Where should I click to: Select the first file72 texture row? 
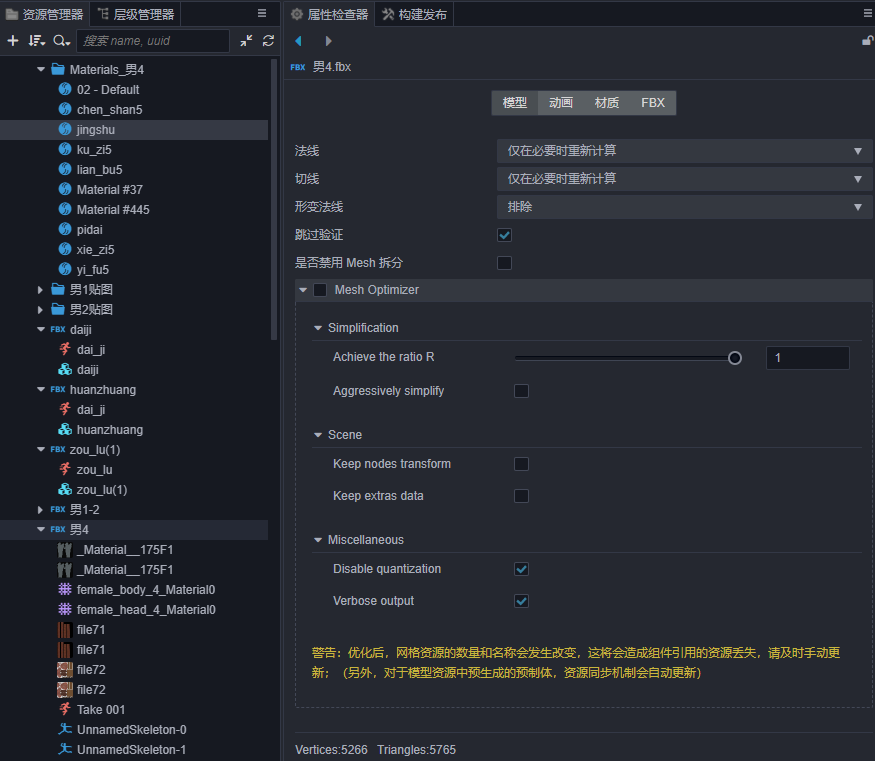point(134,670)
